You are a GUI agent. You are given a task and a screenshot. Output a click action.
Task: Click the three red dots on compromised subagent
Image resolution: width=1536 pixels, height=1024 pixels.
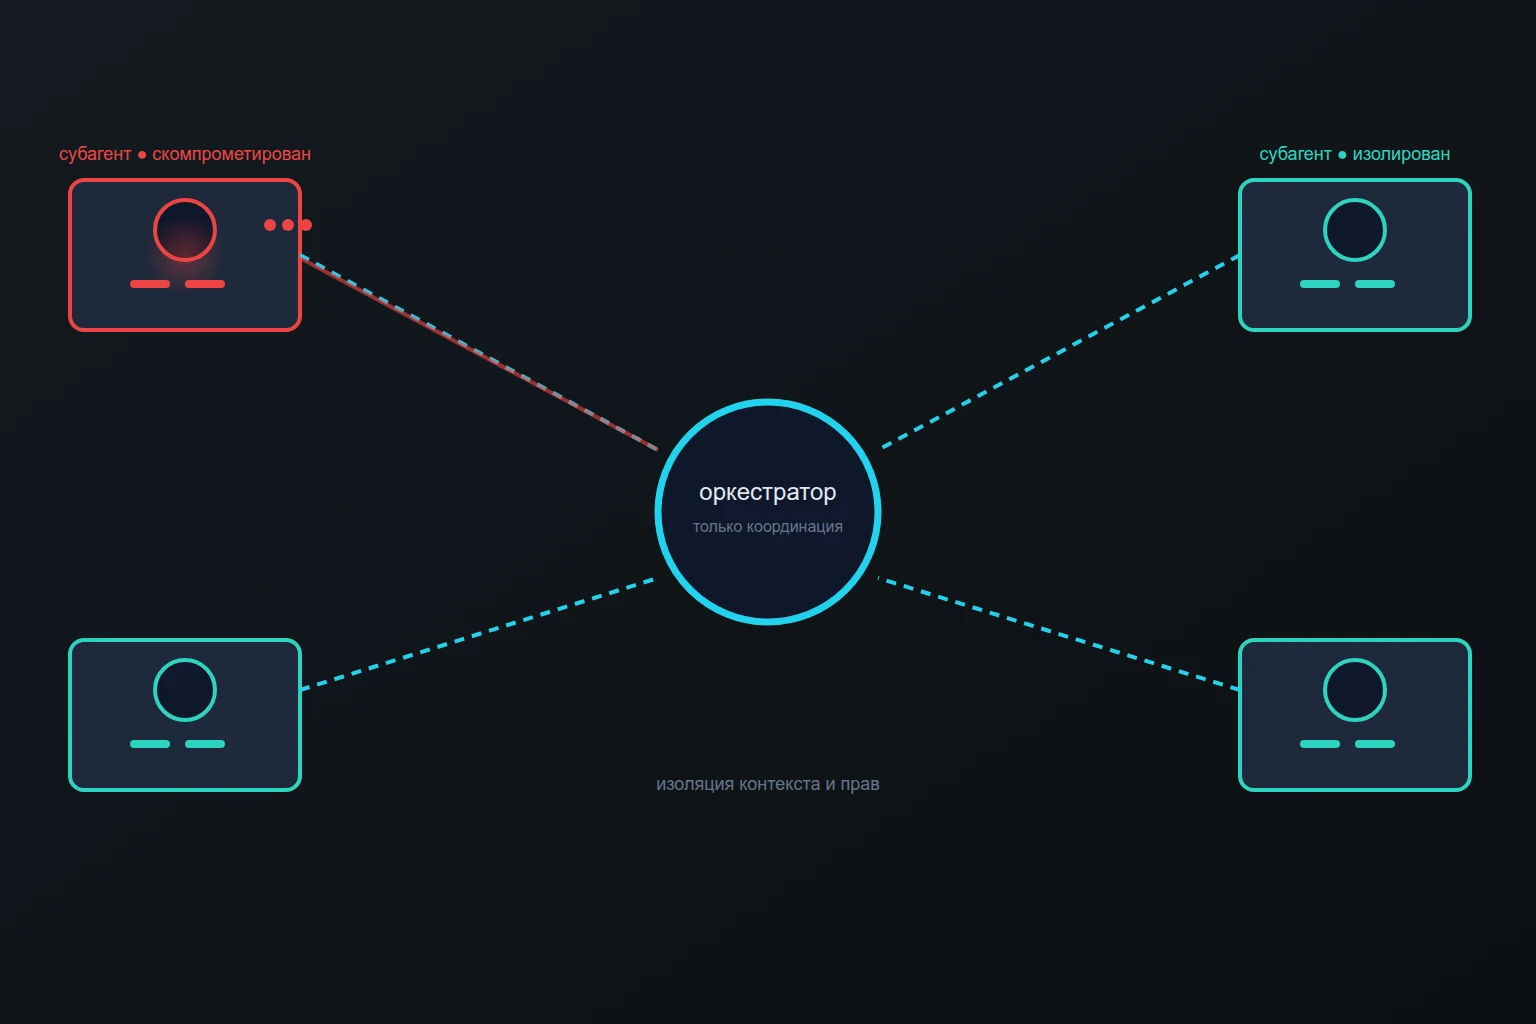(288, 225)
